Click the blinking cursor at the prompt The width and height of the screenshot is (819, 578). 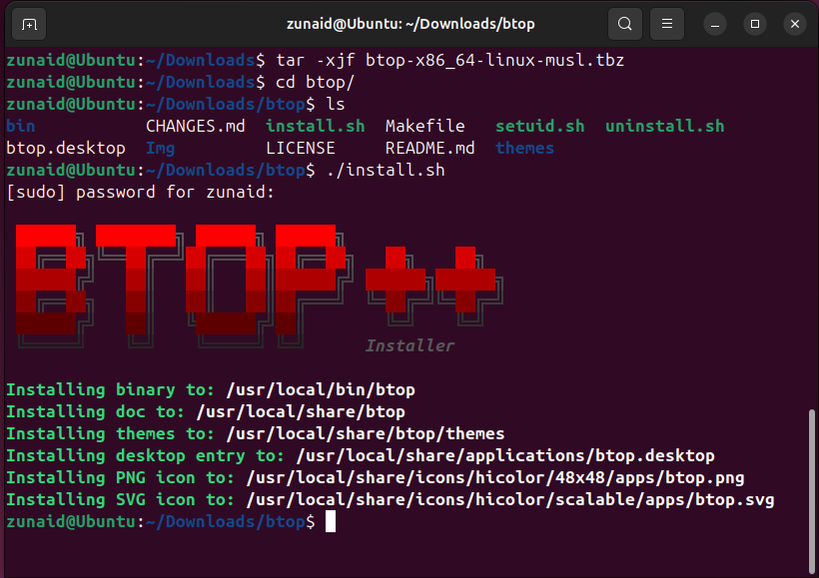click(331, 521)
